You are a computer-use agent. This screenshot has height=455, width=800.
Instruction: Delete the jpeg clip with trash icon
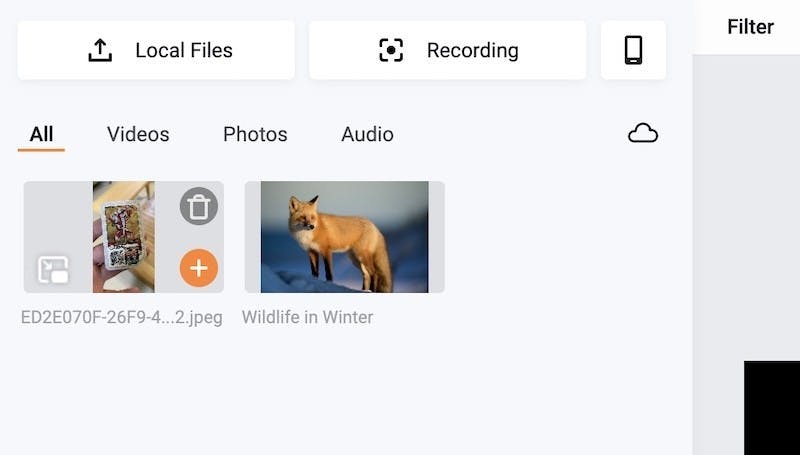198,206
